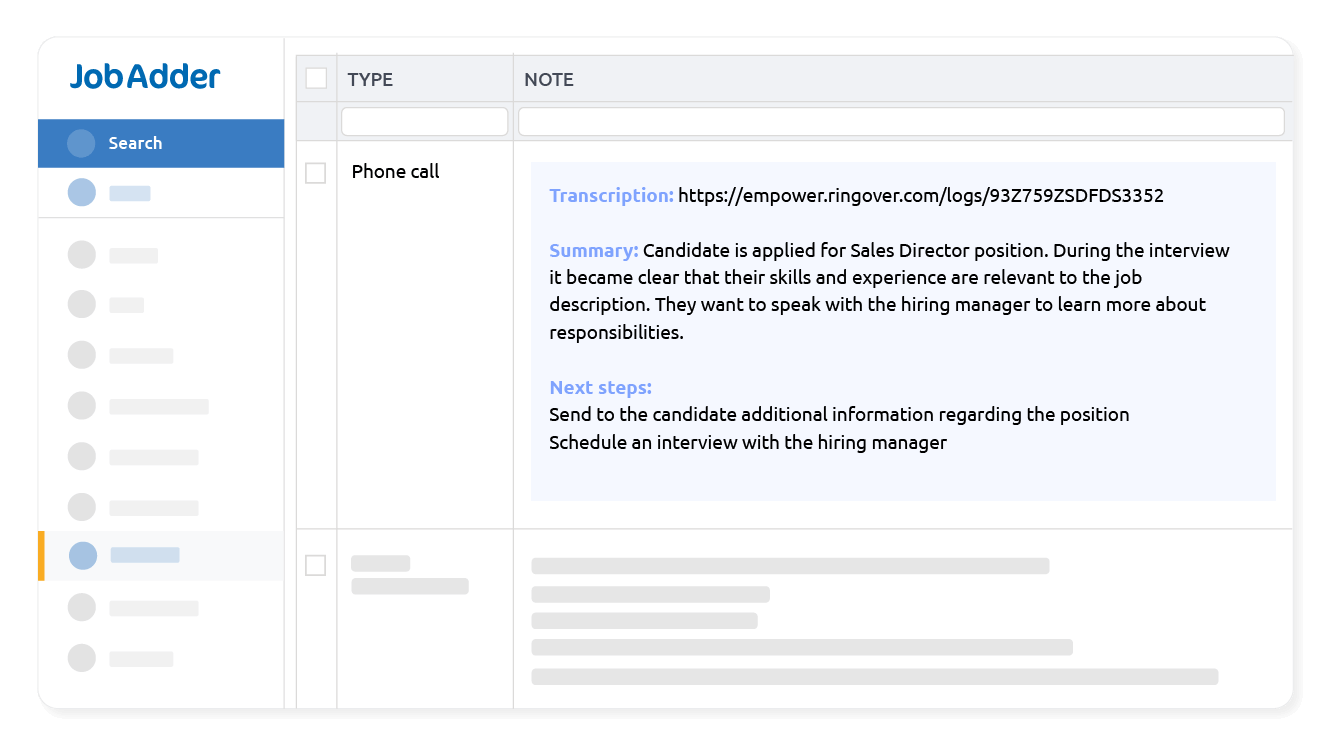The height and width of the screenshot is (746, 1332).
Task: Click the JobAdder logo
Action: pyautogui.click(x=144, y=76)
